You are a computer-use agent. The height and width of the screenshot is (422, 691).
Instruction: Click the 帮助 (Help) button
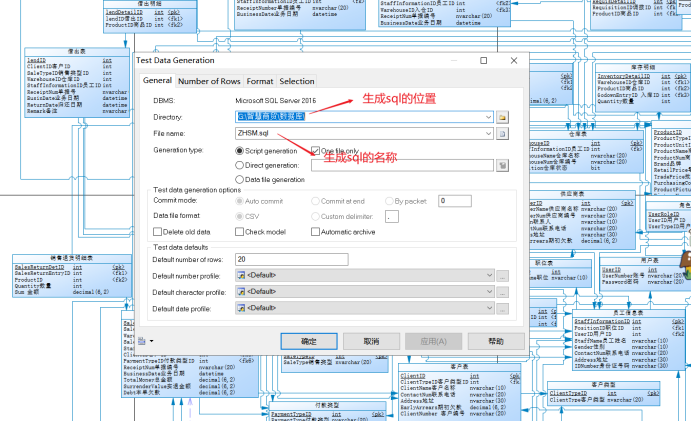[x=496, y=341]
